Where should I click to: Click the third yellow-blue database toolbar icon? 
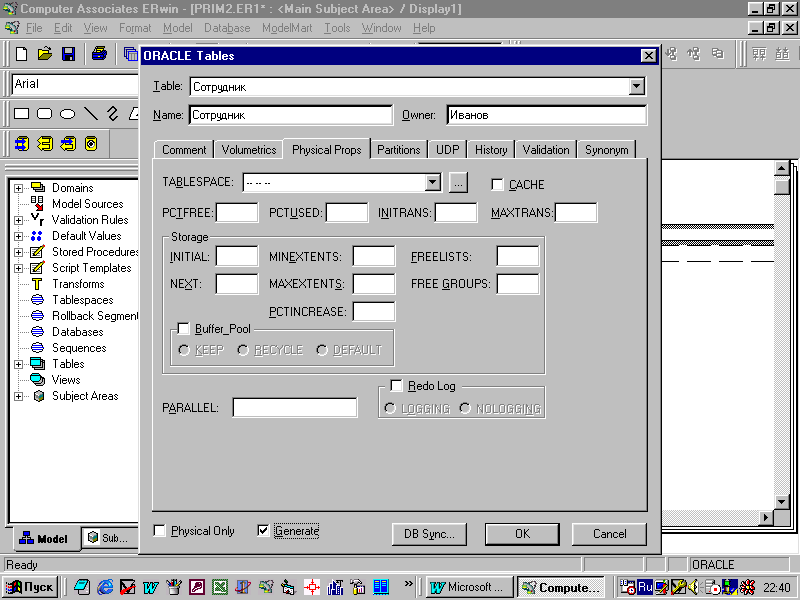68,144
